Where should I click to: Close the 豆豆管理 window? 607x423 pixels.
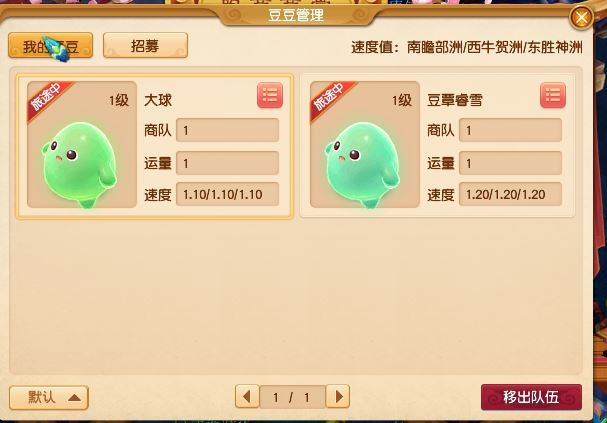tap(581, 17)
